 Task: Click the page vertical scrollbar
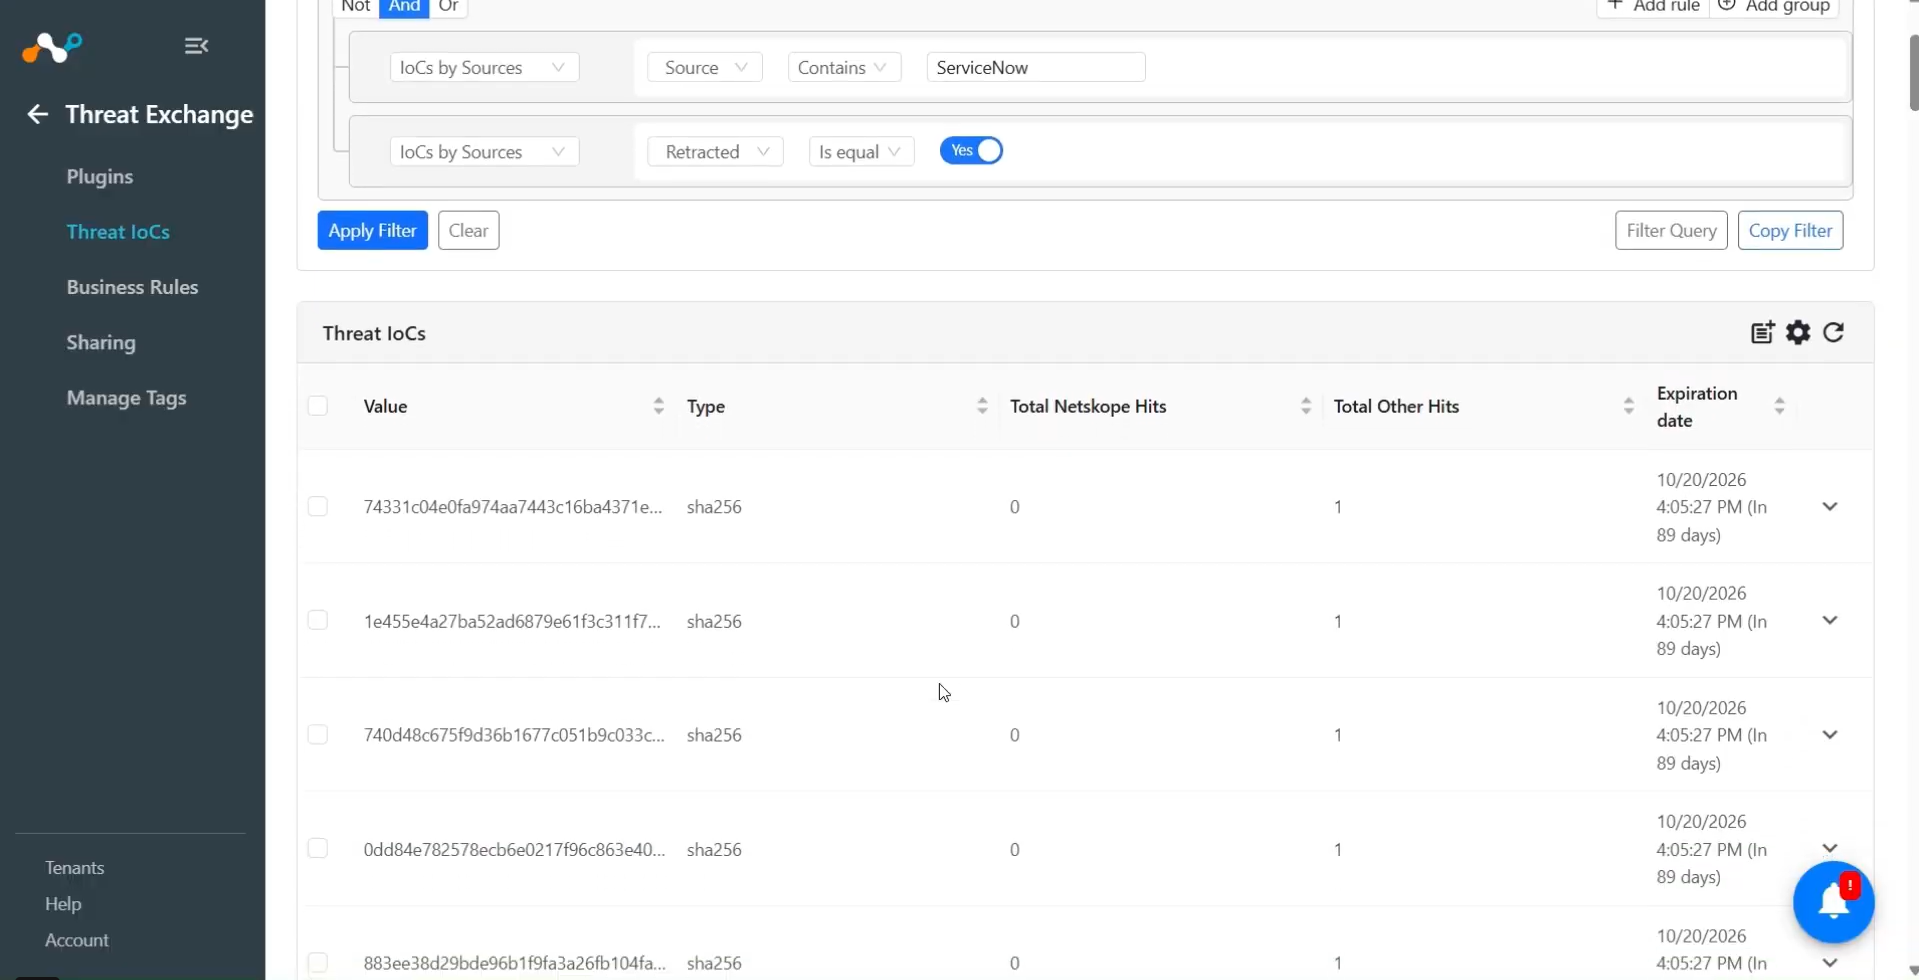pyautogui.click(x=1912, y=72)
